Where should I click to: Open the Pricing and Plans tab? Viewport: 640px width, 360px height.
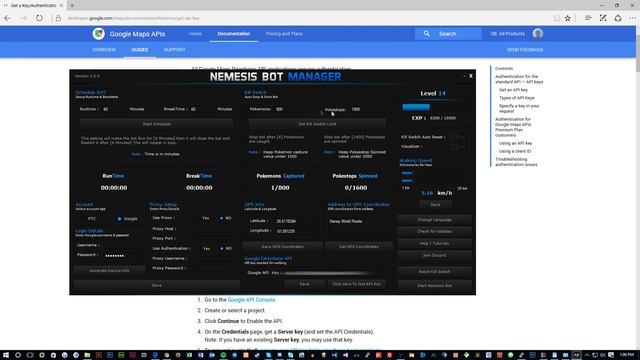pos(284,34)
